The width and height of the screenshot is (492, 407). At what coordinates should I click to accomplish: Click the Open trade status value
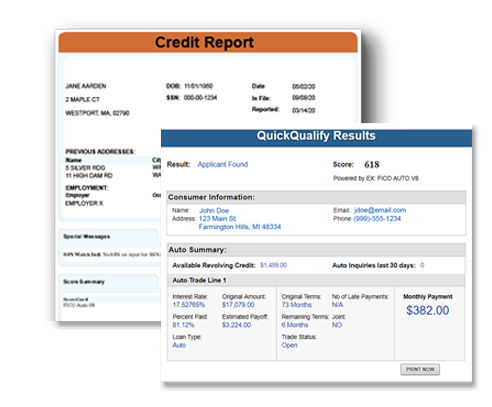(289, 345)
